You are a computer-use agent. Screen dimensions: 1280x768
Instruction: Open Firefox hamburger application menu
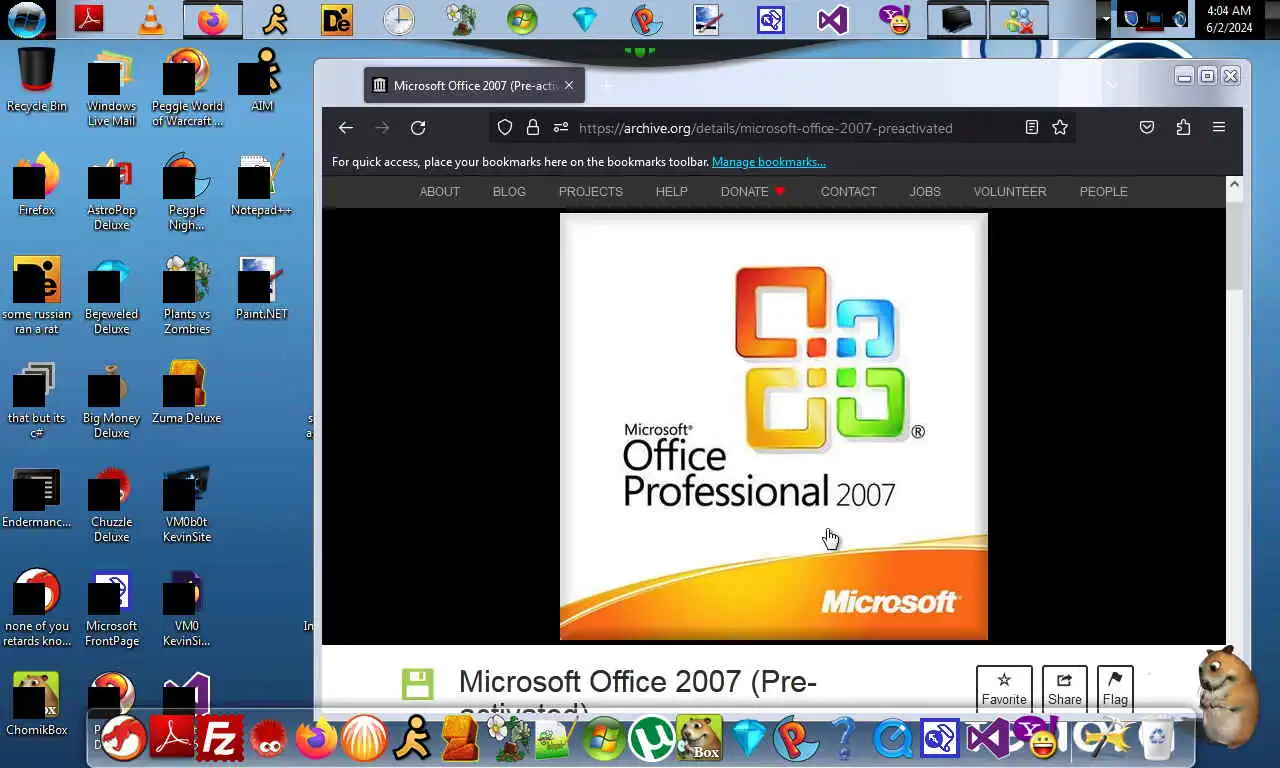(1219, 128)
